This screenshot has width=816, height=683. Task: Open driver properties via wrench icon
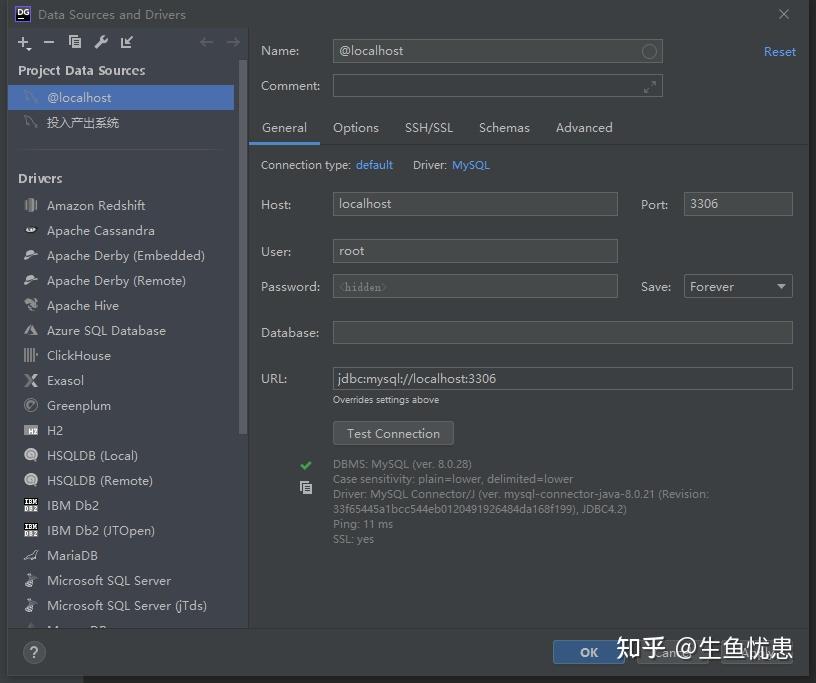tap(100, 42)
